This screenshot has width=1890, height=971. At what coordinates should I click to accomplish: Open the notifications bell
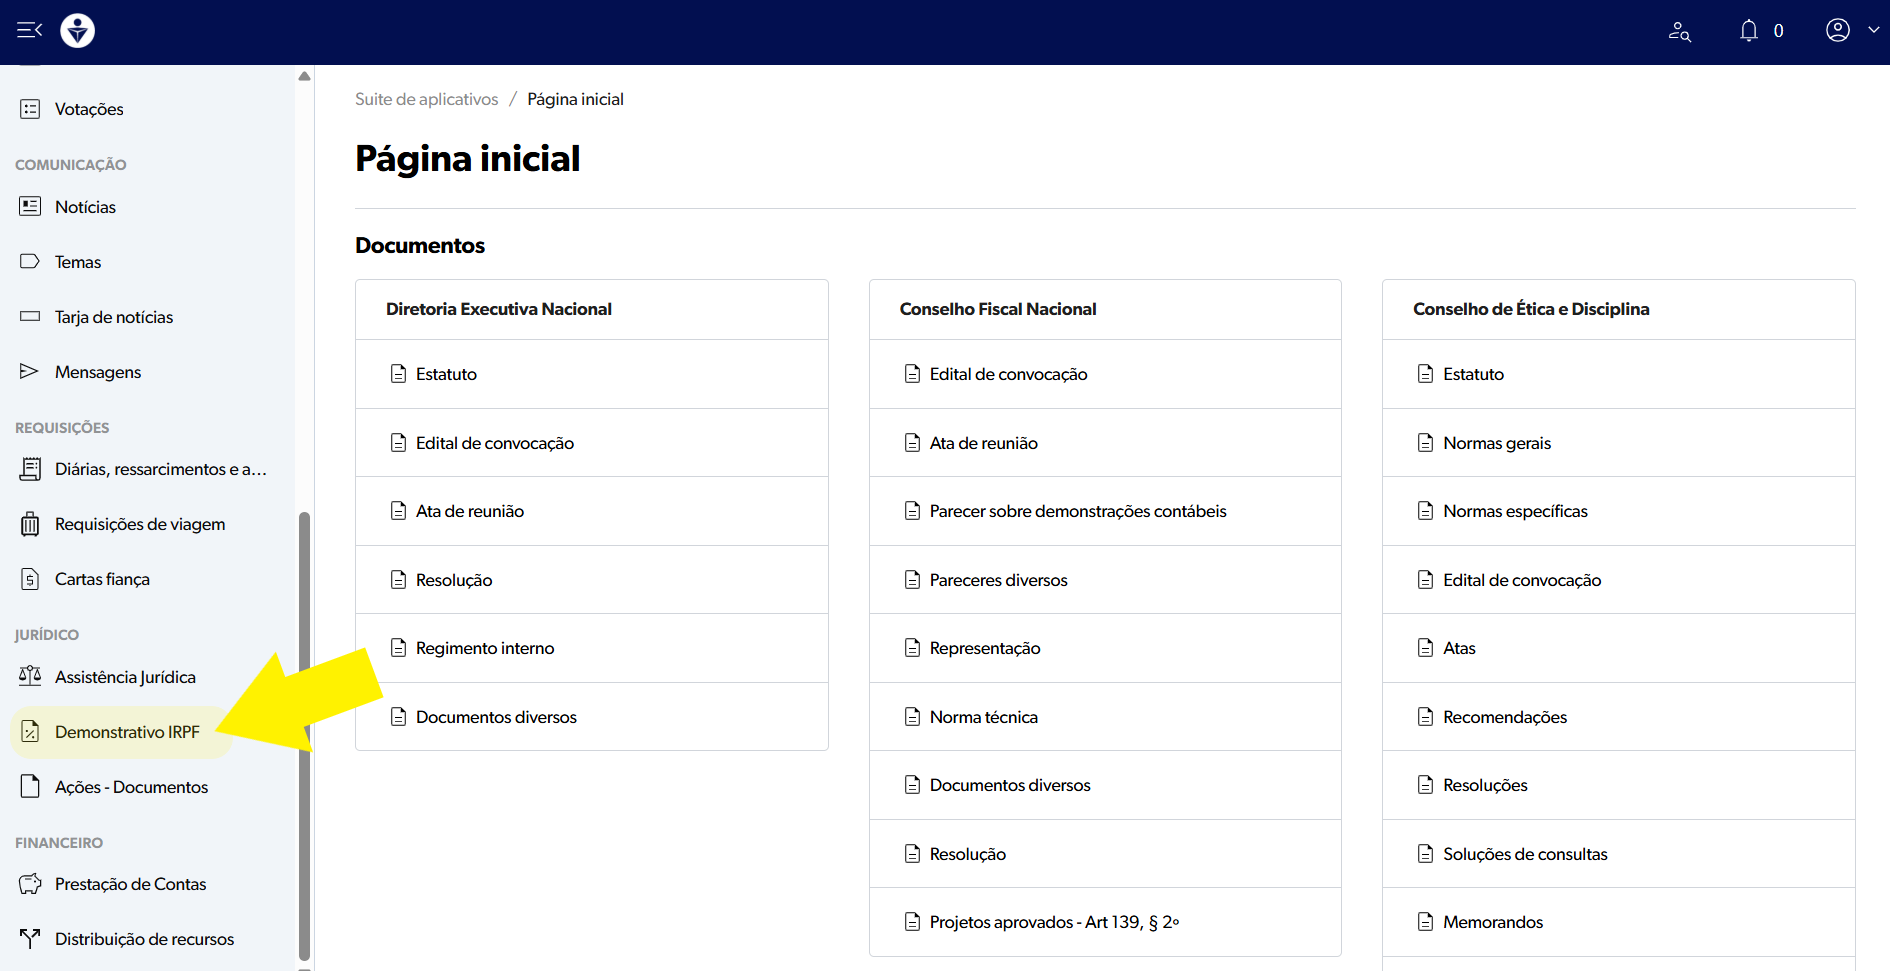click(x=1748, y=31)
